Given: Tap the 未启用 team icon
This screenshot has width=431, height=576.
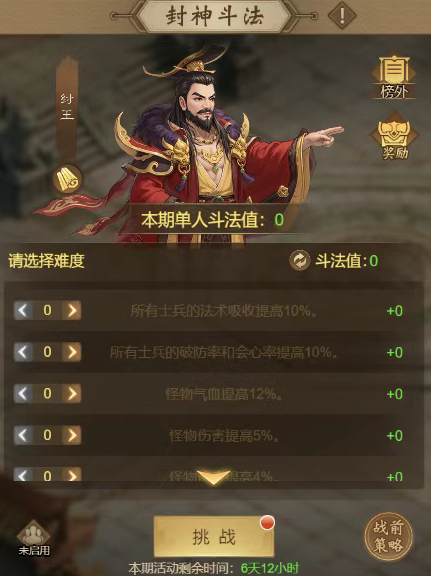Looking at the screenshot, I should (34, 538).
